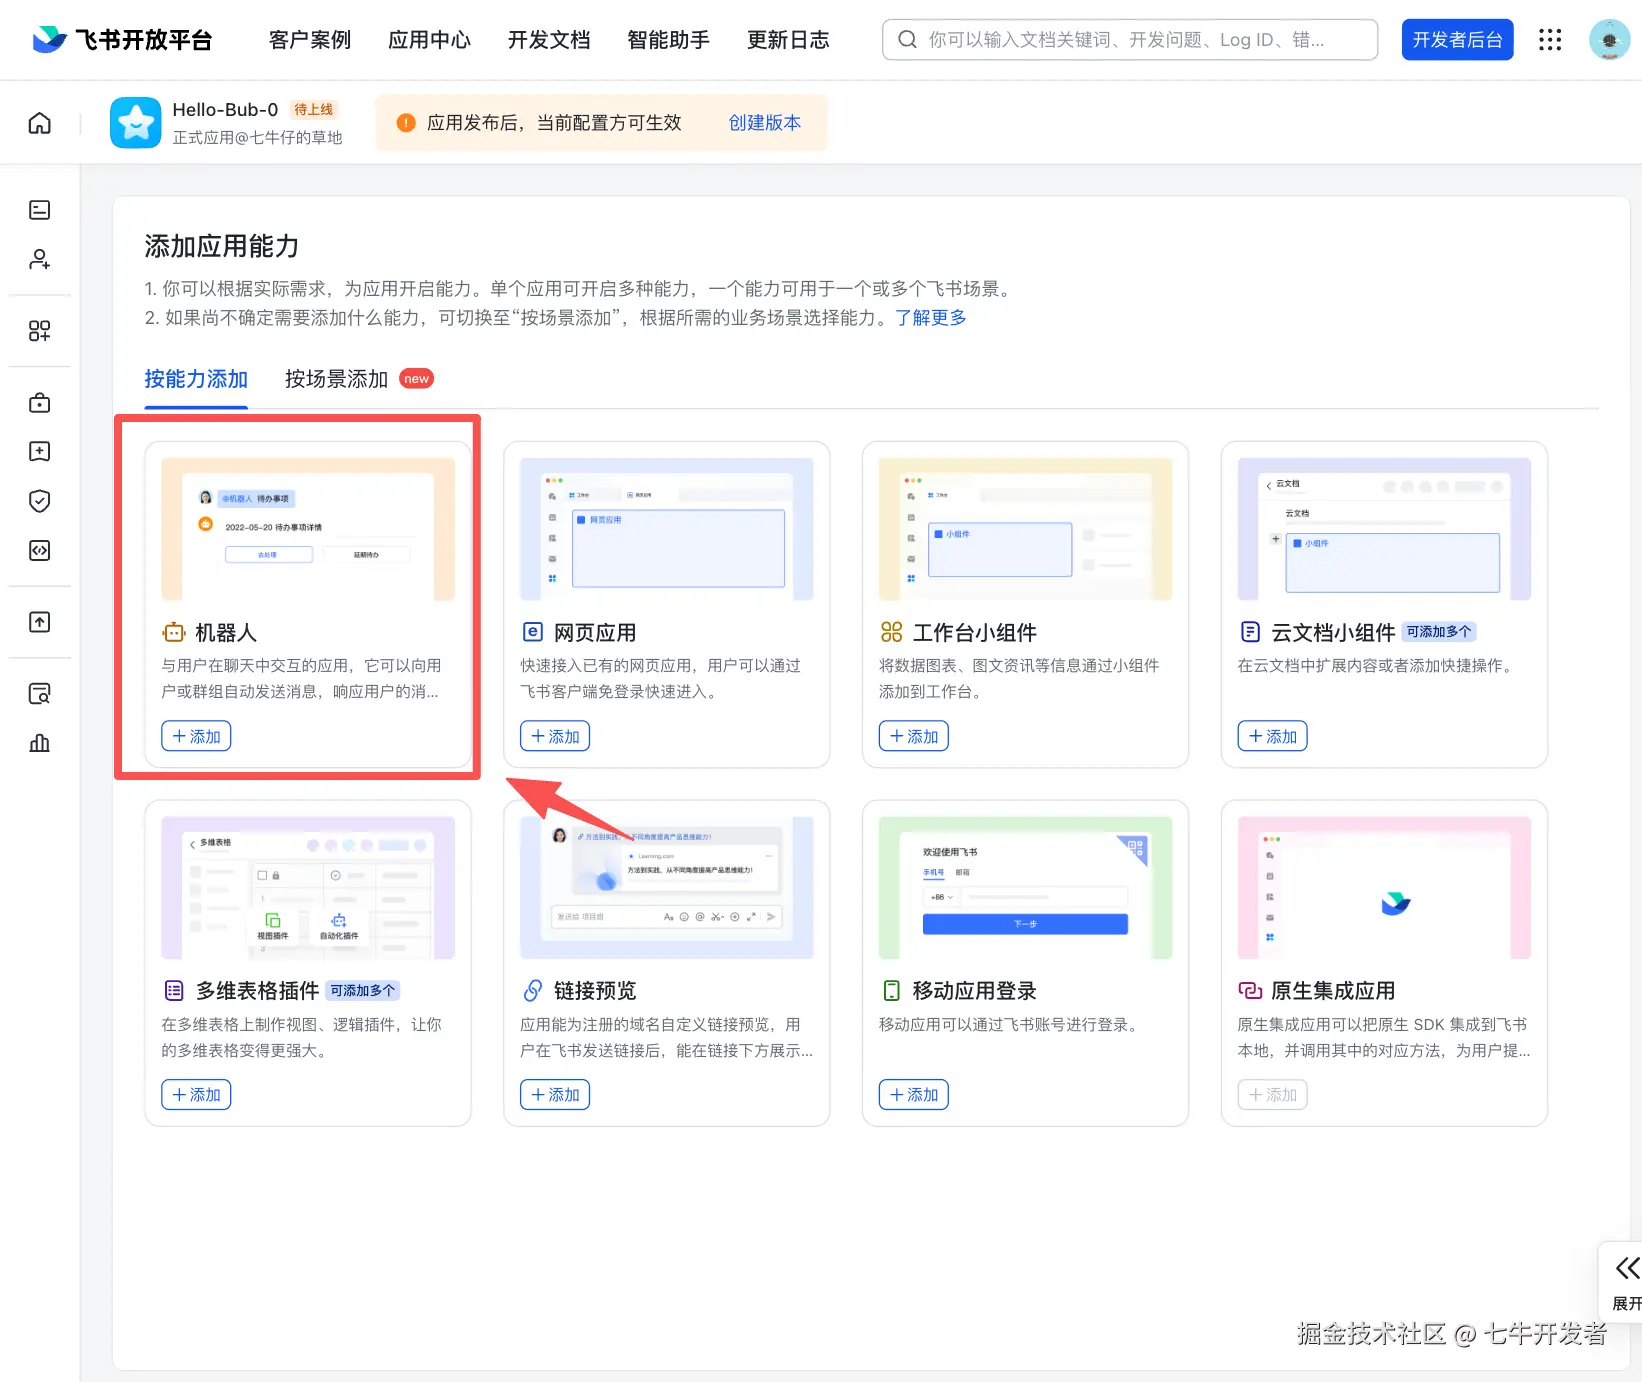Switch to 按场景添加 tab
Screen dimensions: 1642x1382
336,379
